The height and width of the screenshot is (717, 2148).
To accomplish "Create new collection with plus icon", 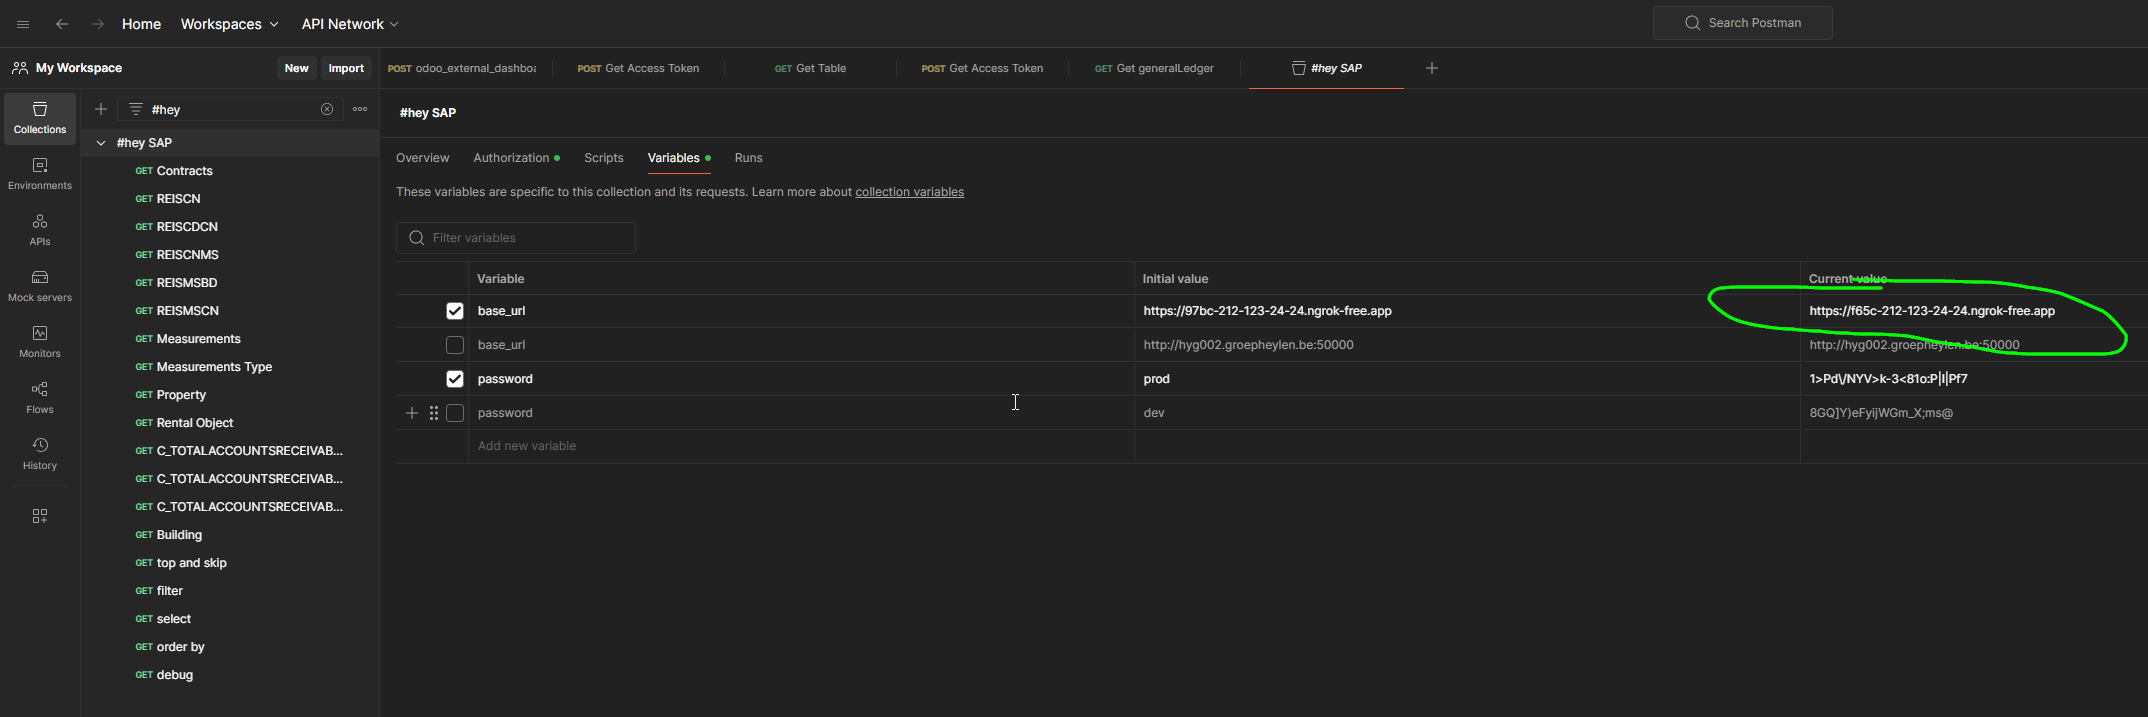I will click(101, 109).
